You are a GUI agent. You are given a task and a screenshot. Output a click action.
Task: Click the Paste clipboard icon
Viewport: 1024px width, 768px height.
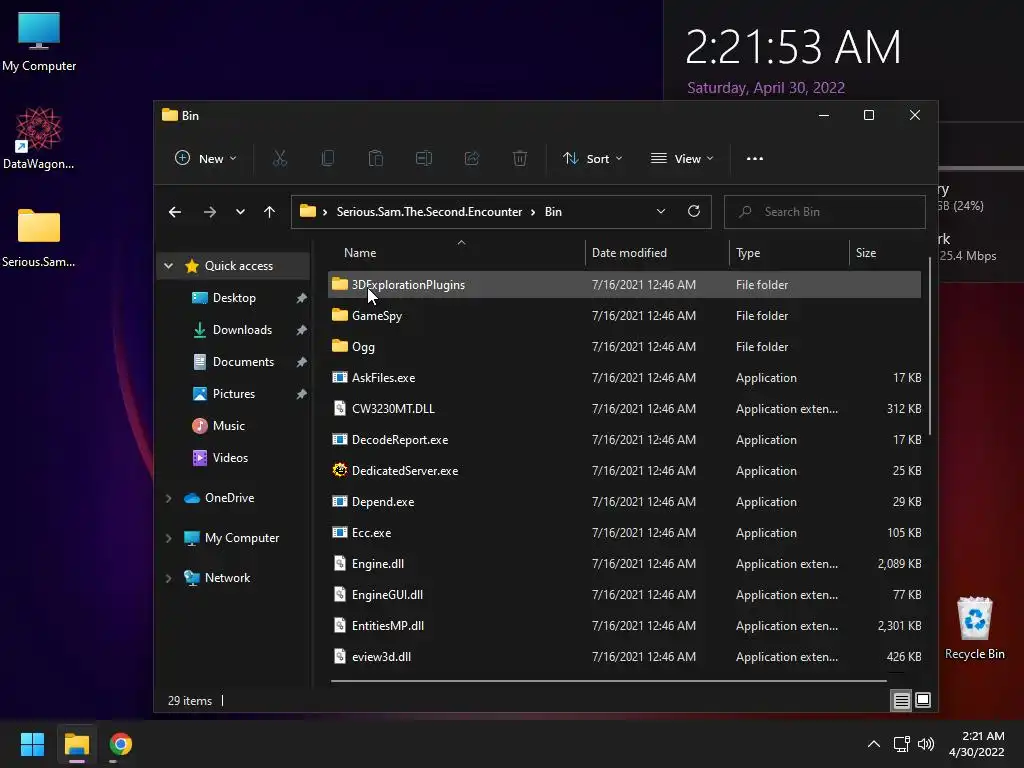[376, 158]
